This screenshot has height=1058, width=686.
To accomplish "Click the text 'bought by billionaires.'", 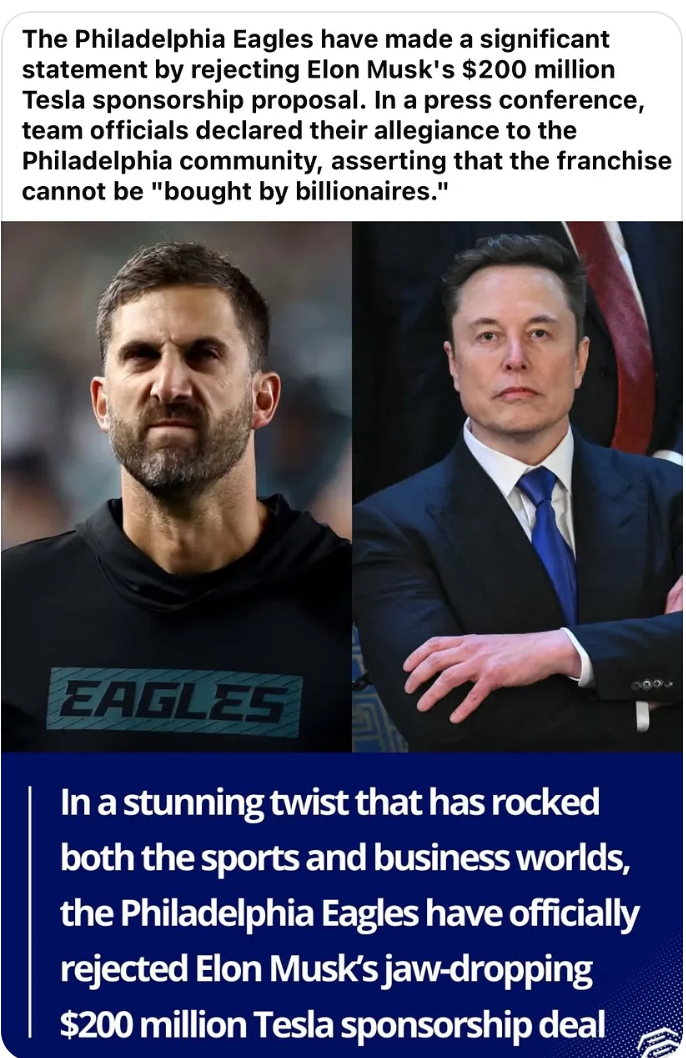I will pyautogui.click(x=297, y=192).
